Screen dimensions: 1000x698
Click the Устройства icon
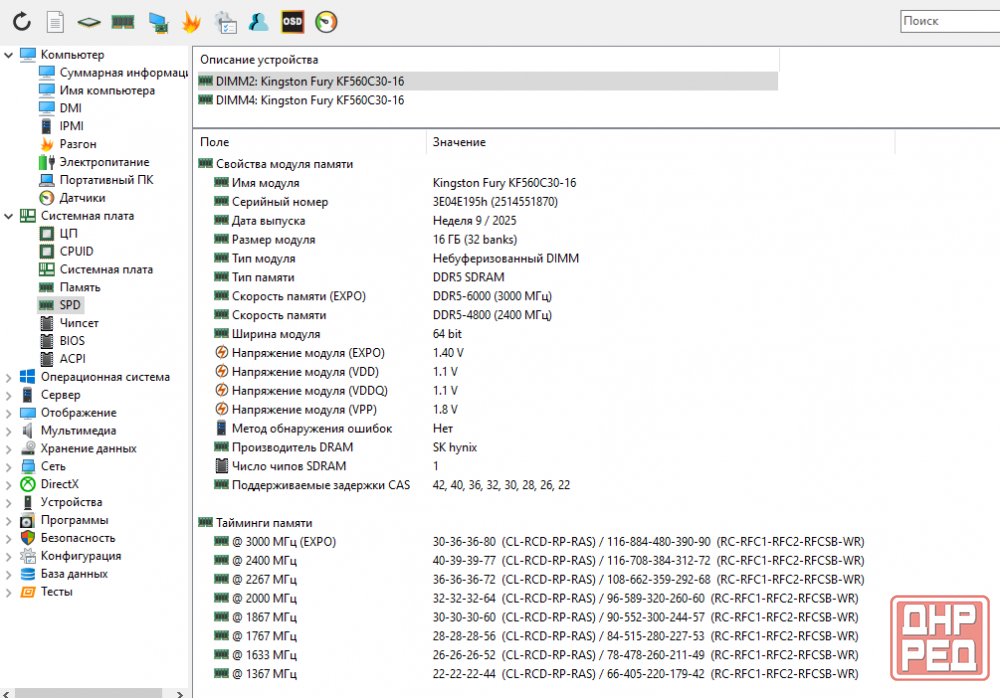(27, 502)
